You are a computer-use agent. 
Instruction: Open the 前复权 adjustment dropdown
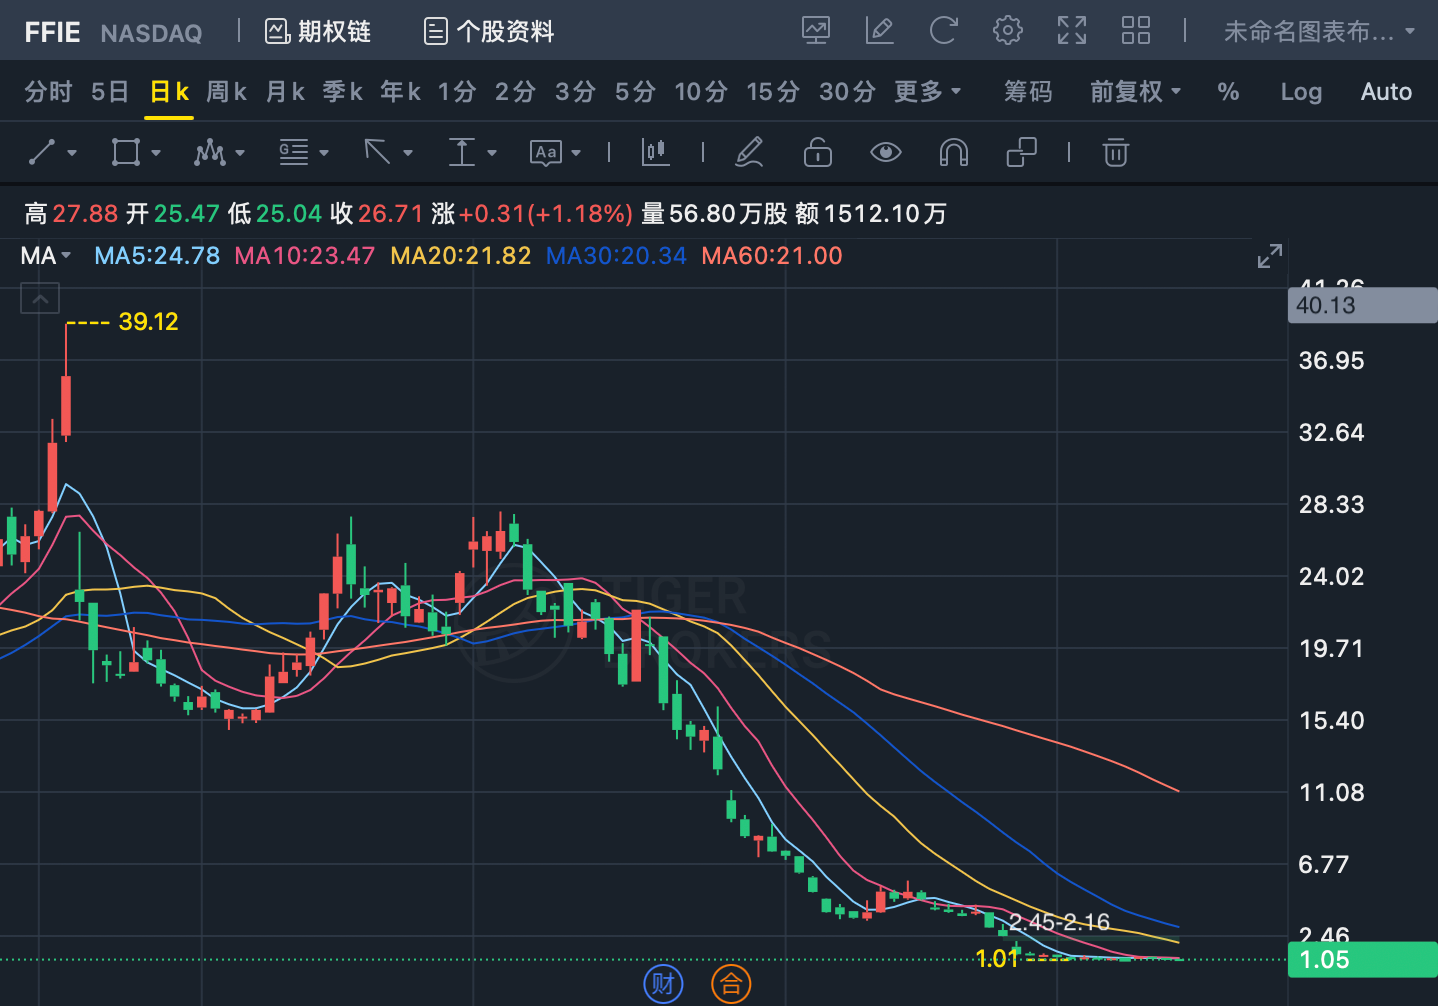[1136, 92]
